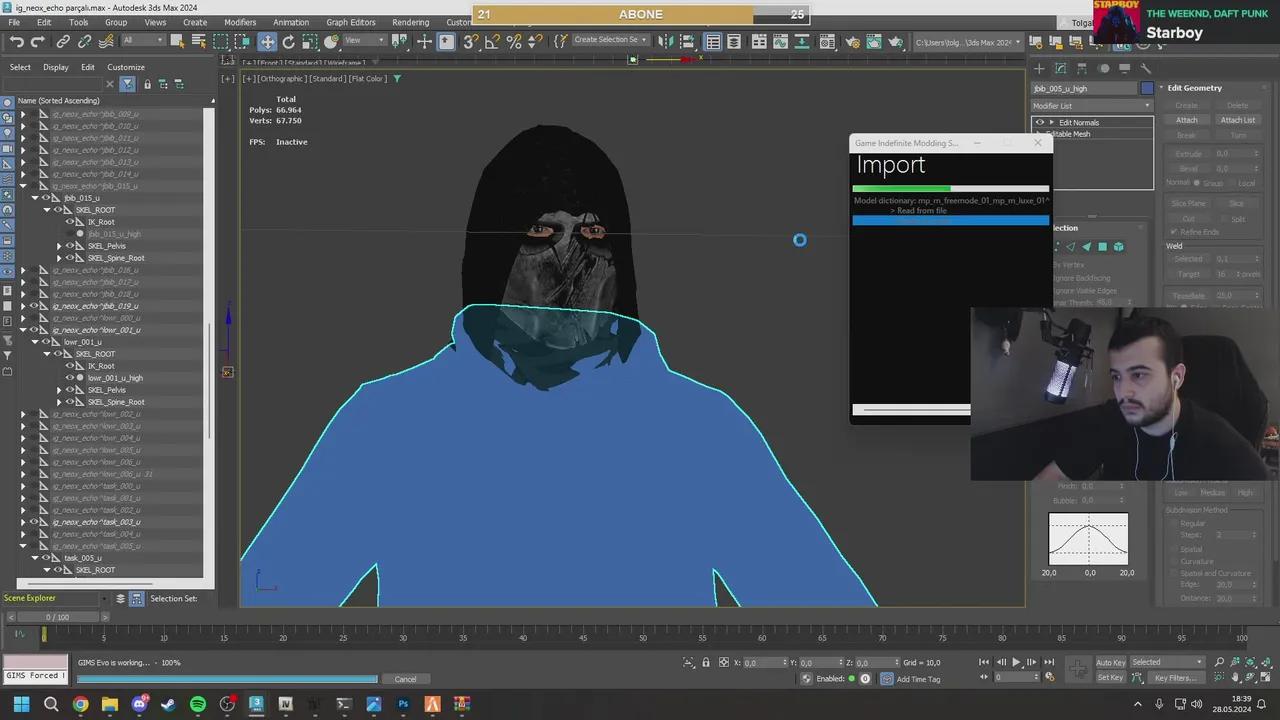
Task: Collapse the jbib_015_u tree node
Action: [x=35, y=198]
